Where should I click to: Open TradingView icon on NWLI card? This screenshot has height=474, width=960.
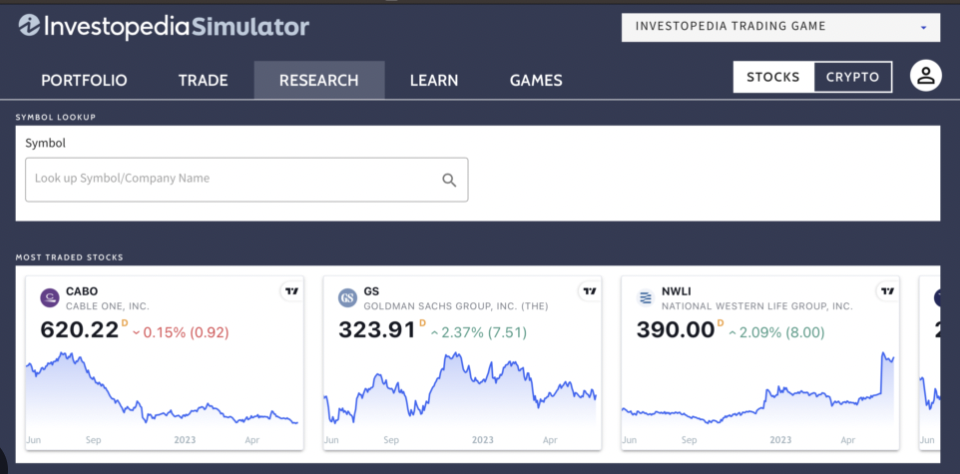pyautogui.click(x=888, y=292)
